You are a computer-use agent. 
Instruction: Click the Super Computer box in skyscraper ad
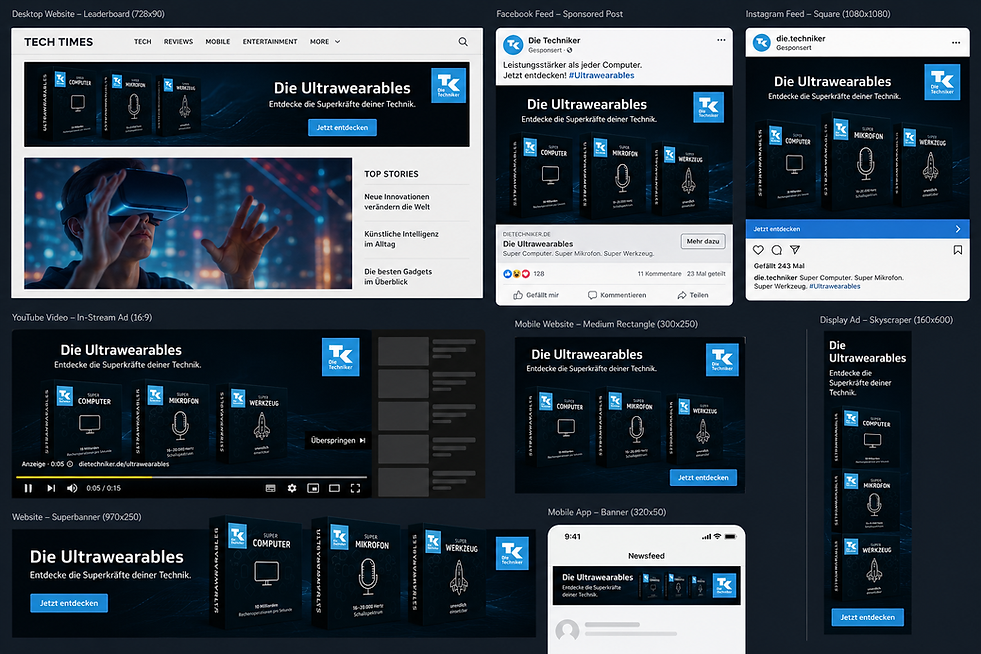867,437
